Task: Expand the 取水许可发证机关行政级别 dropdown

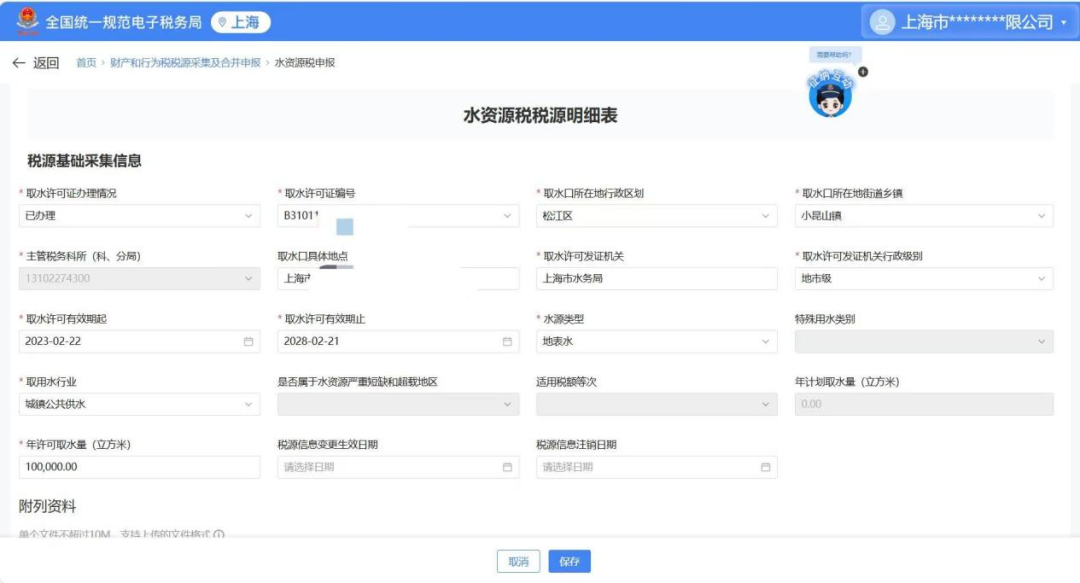Action: pos(1043,278)
